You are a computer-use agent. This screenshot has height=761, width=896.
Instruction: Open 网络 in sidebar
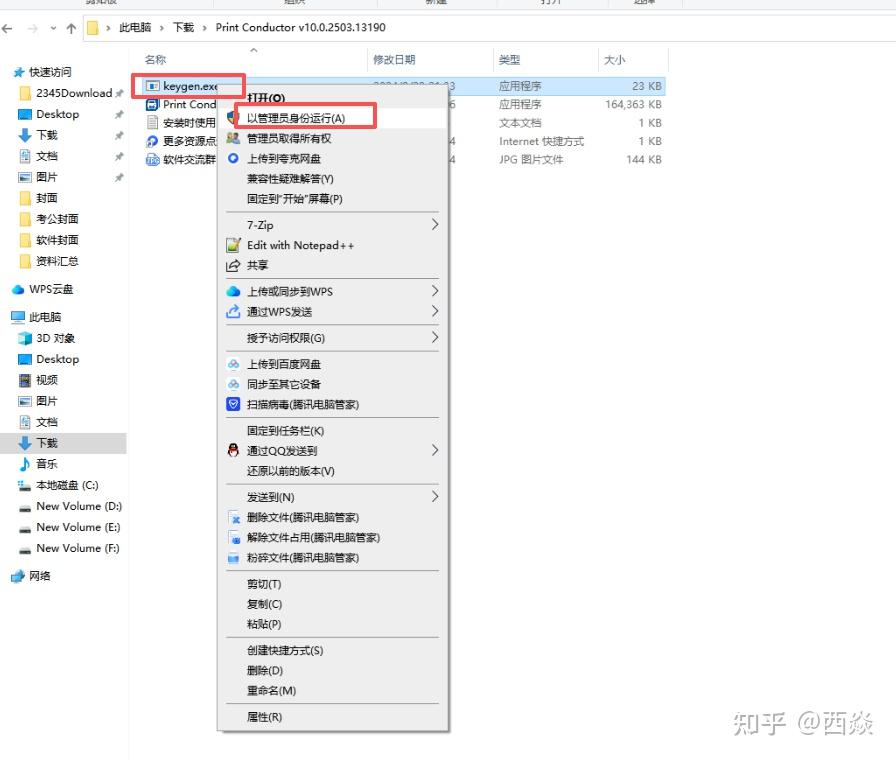[40, 576]
